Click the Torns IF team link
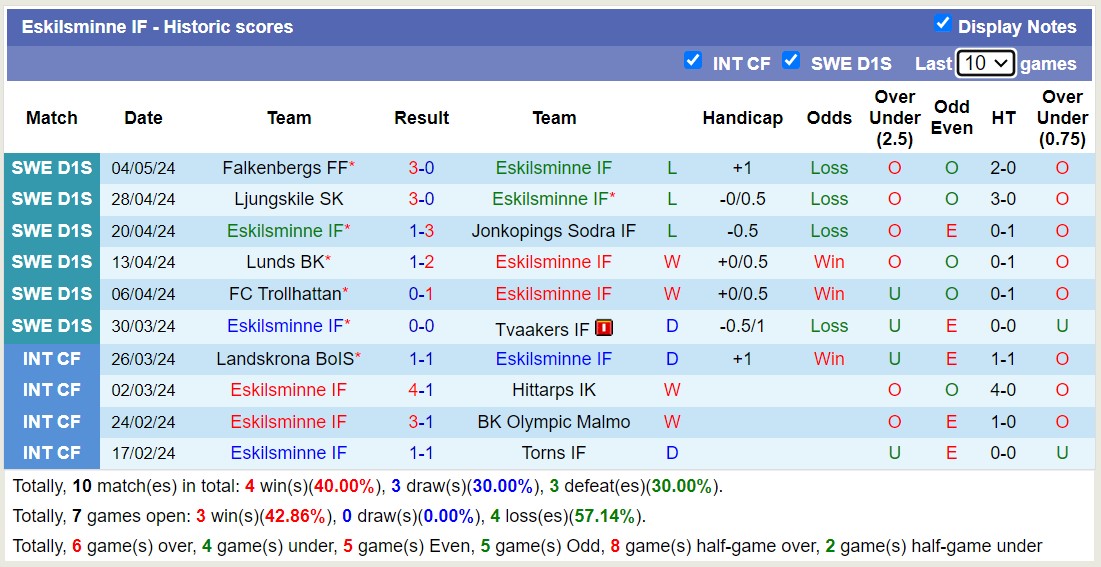Image resolution: width=1101 pixels, height=567 pixels. pos(554,453)
